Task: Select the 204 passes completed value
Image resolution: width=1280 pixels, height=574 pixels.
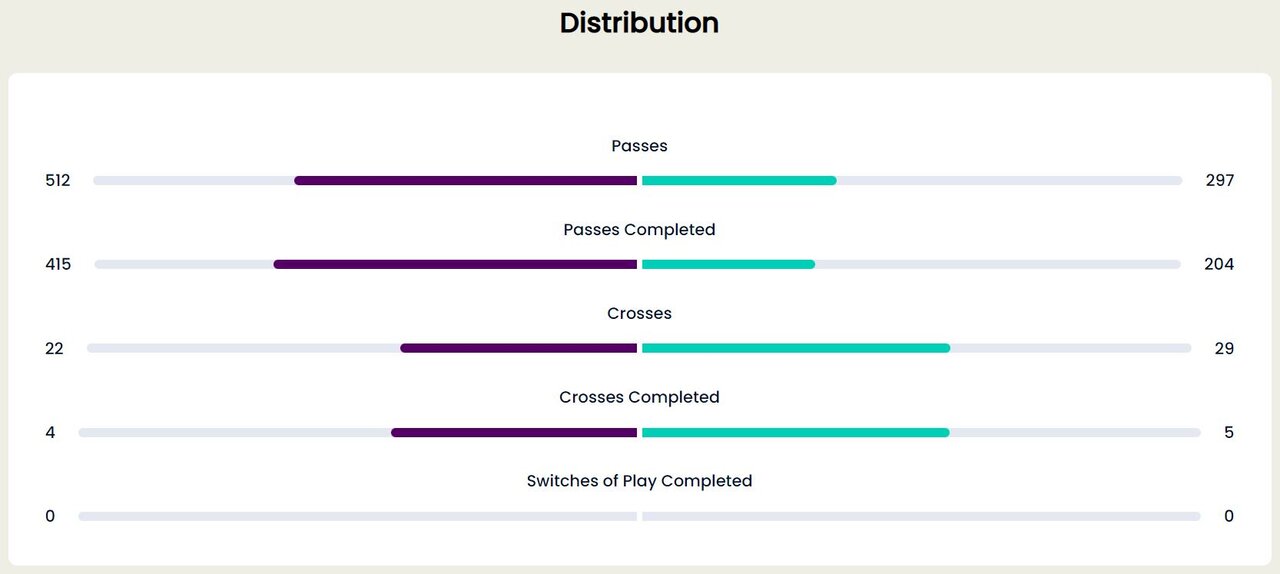Action: 1219,265
